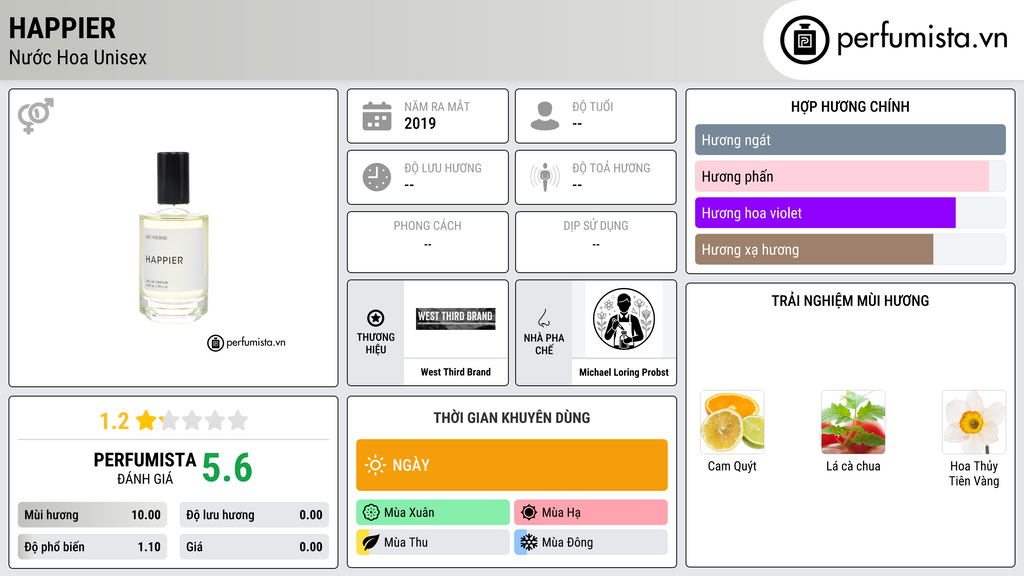Click the leaf icon for Mùa Thu
Image resolution: width=1024 pixels, height=576 pixels.
click(371, 542)
